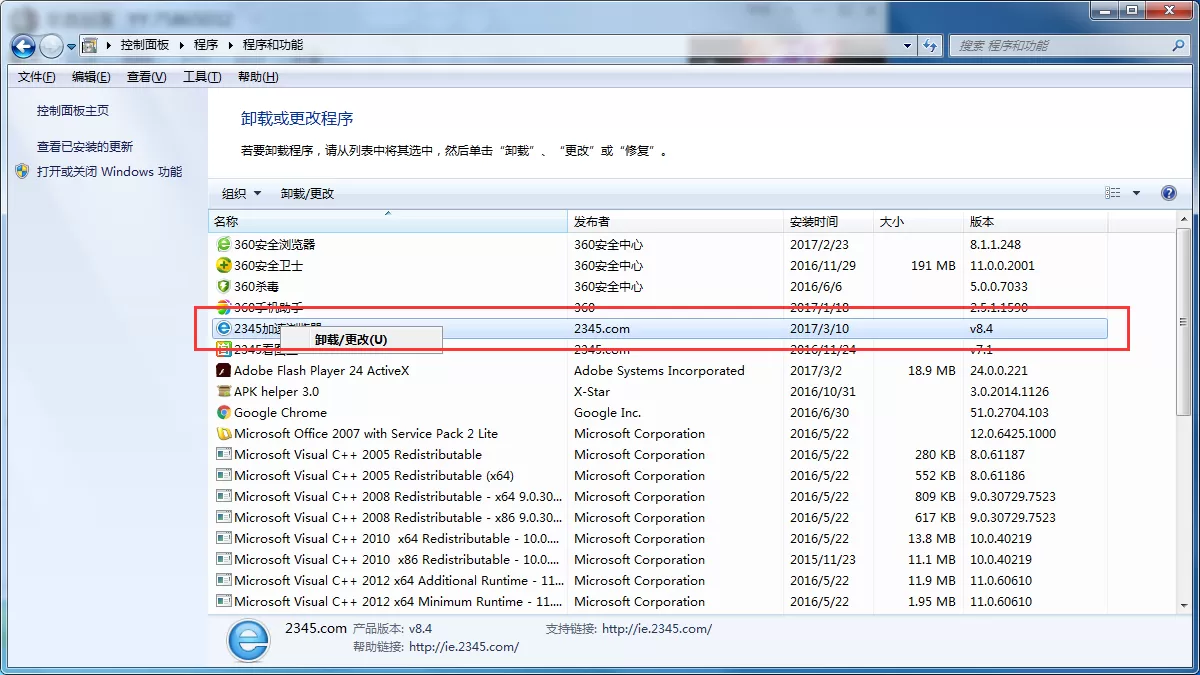Click the large 2345 browser icon in details pane

coord(248,640)
